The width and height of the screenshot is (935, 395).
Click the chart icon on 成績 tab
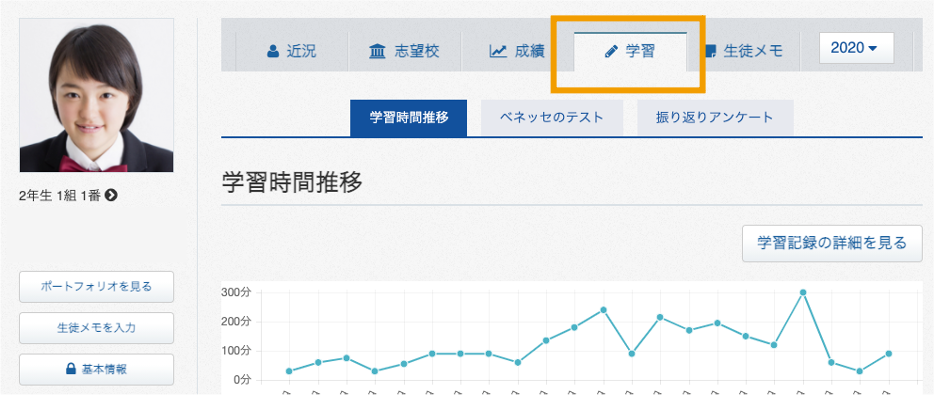point(498,51)
